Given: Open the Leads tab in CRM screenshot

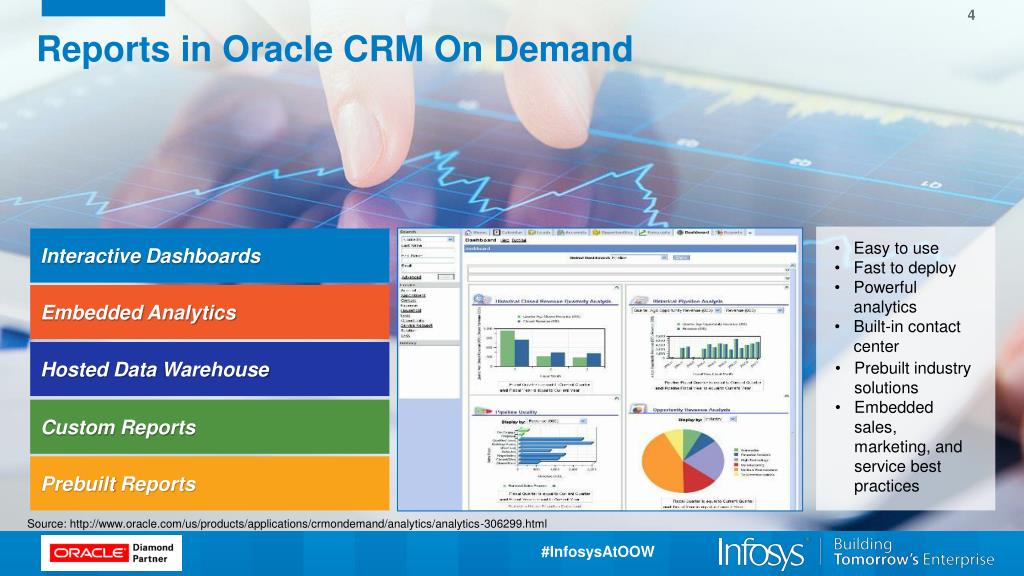Looking at the screenshot, I should click(540, 232).
